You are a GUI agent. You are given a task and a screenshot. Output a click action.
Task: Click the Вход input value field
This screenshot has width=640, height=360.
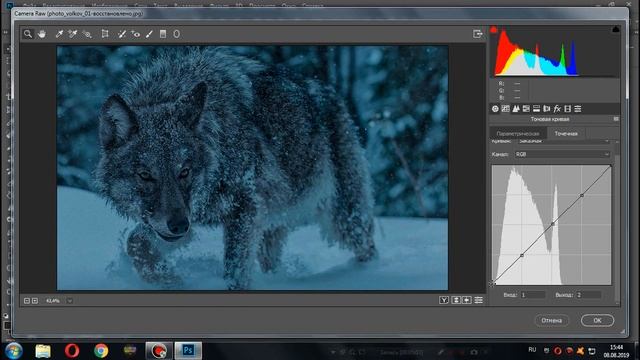[x=533, y=295]
